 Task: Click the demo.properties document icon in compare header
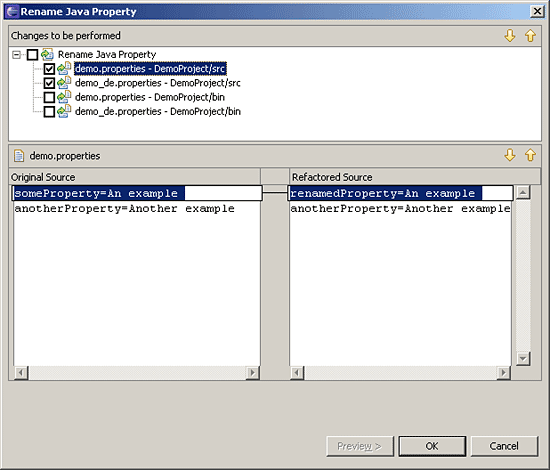tap(19, 156)
